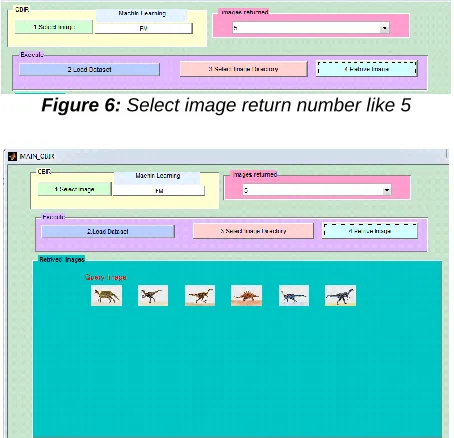Click '1 Select Image' in the top Figure 6 panel
This screenshot has height=438, width=454.
pos(54,27)
